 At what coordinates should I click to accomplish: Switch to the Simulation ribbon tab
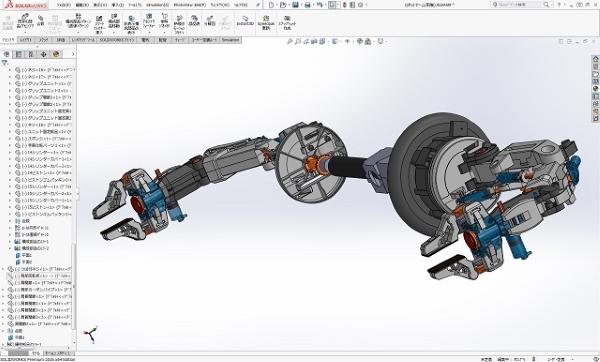coord(230,40)
